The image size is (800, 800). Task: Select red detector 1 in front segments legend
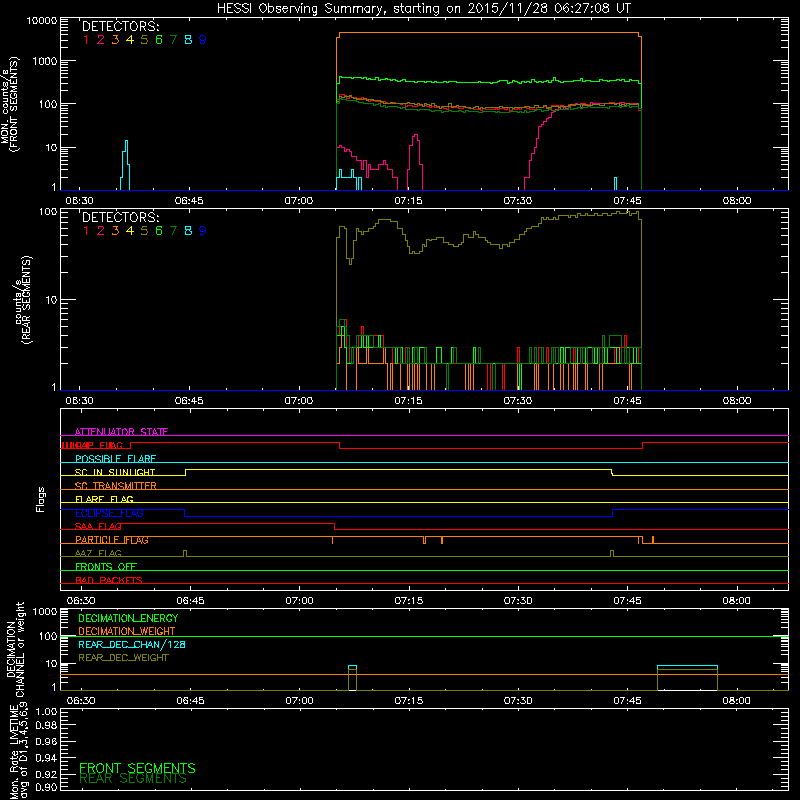tap(86, 40)
